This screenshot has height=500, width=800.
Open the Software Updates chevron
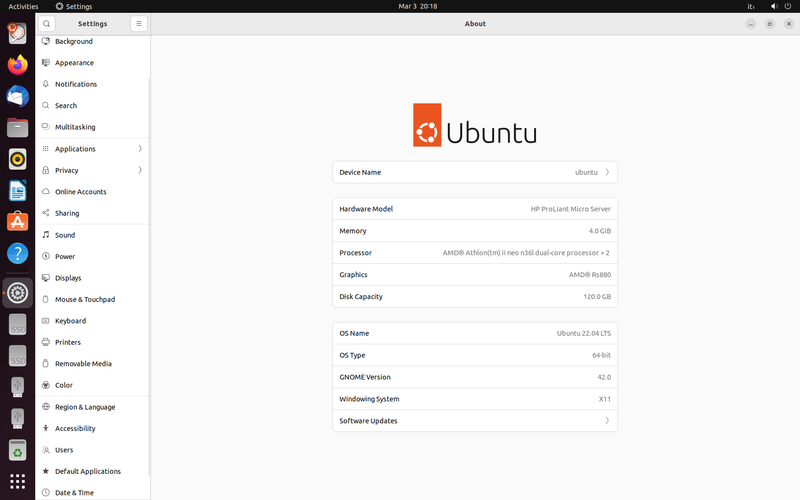coord(607,421)
